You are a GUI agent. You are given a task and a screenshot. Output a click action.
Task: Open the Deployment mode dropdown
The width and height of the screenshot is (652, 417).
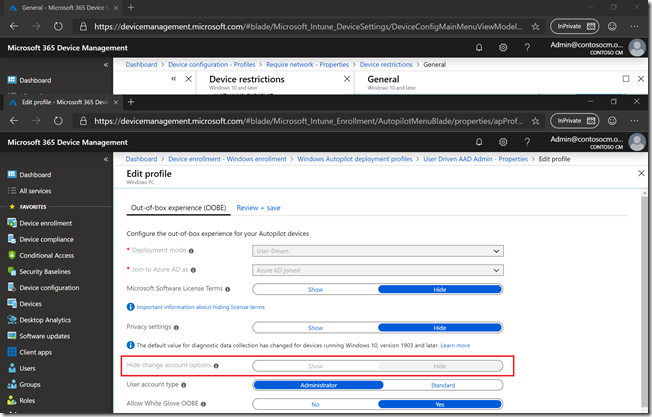click(x=377, y=251)
